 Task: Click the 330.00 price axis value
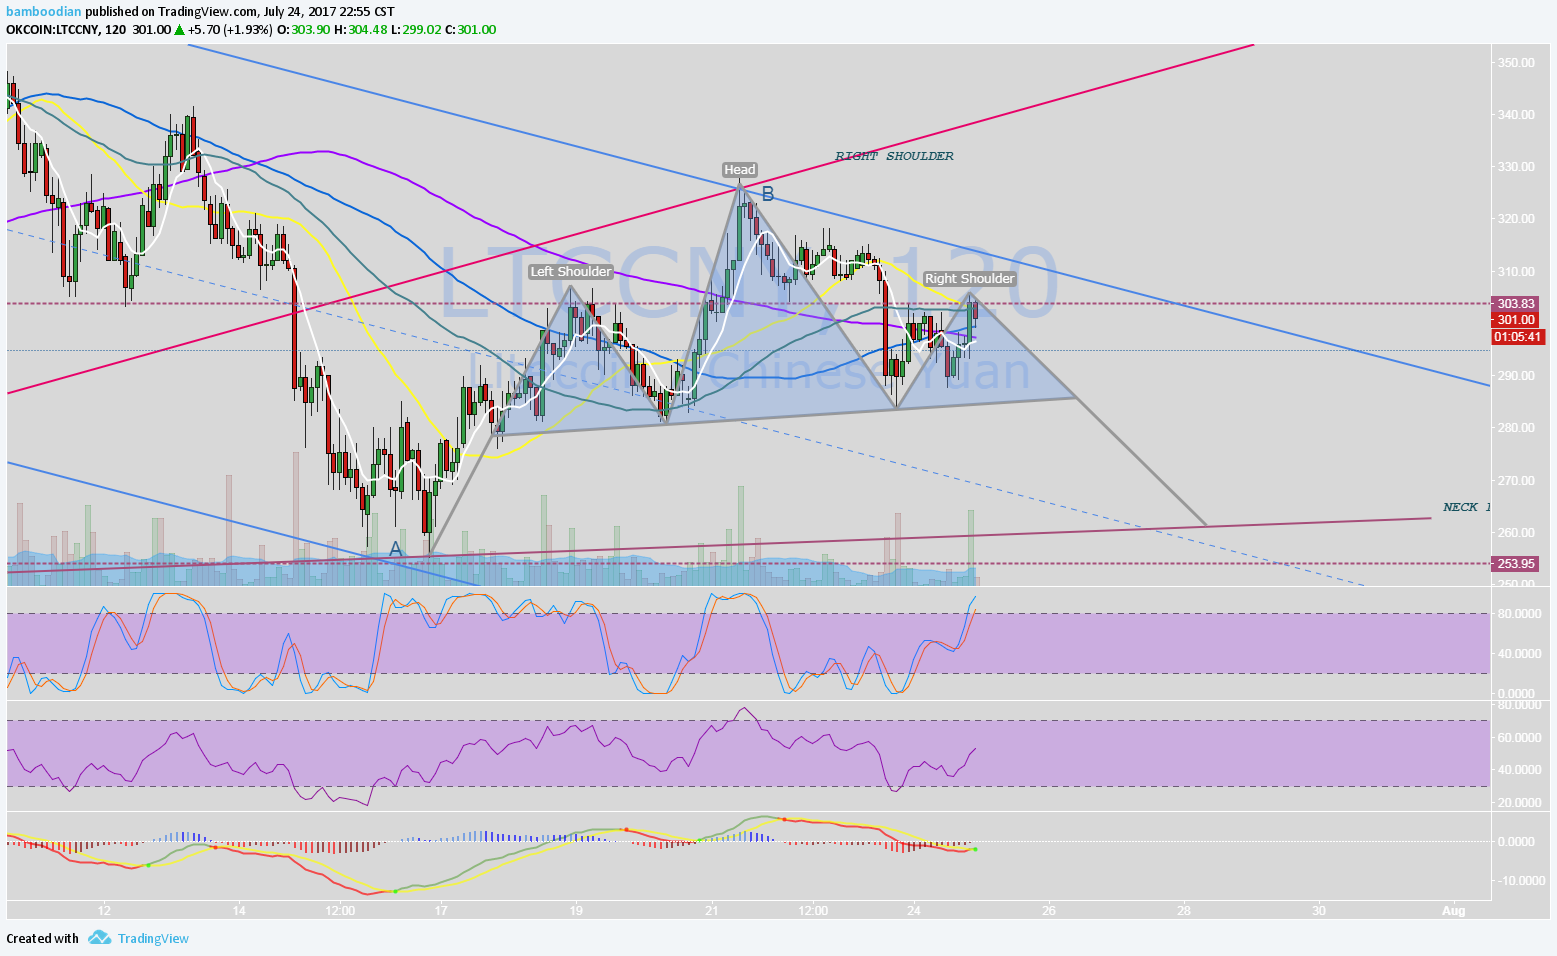tap(1516, 167)
